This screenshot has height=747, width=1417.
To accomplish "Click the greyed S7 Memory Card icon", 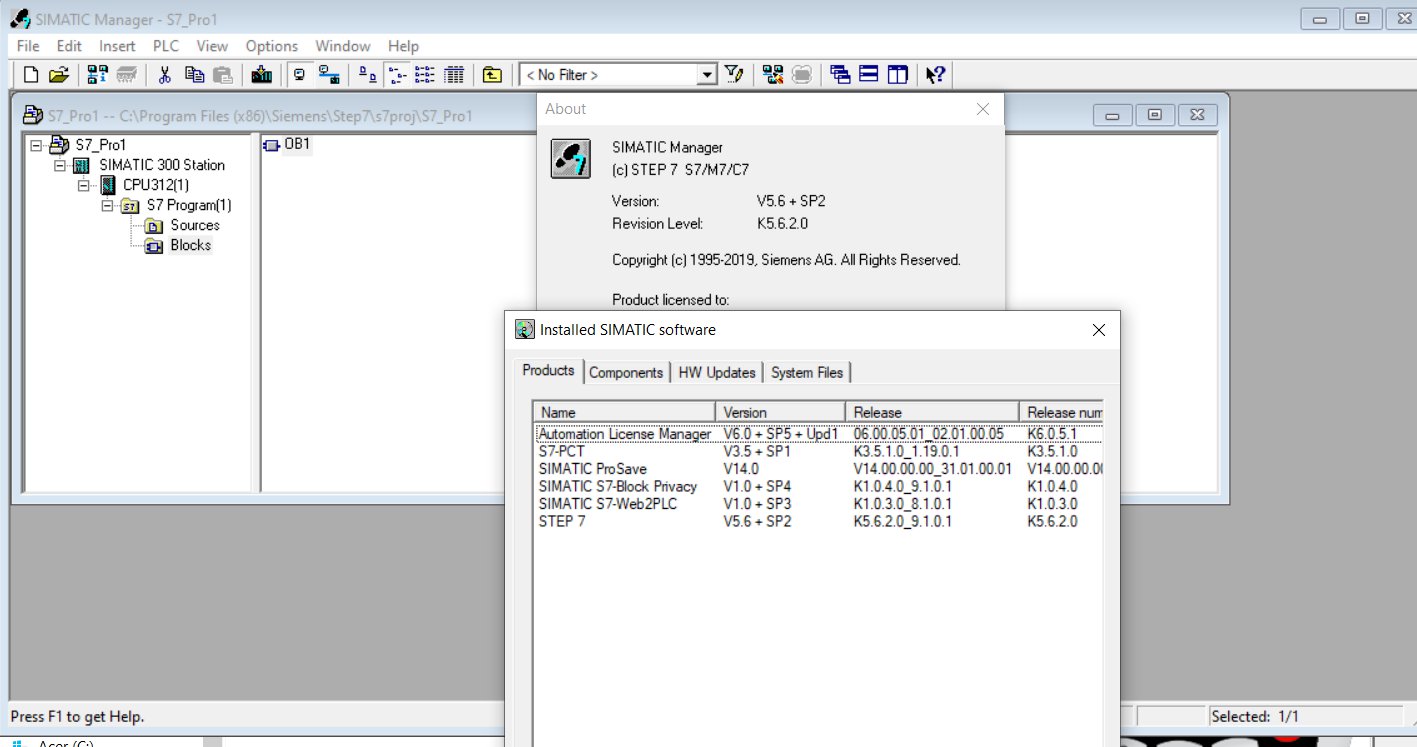I will point(127,74).
